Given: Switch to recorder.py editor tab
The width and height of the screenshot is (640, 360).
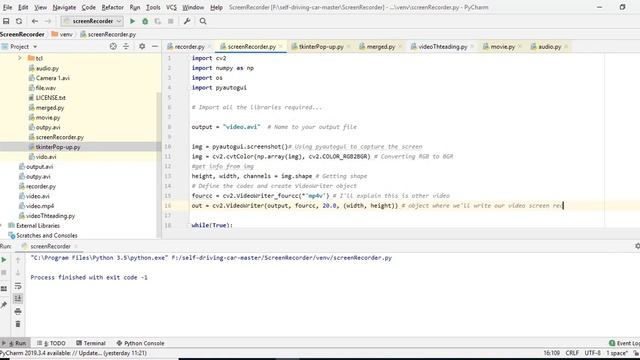Looking at the screenshot, I should coord(189,47).
